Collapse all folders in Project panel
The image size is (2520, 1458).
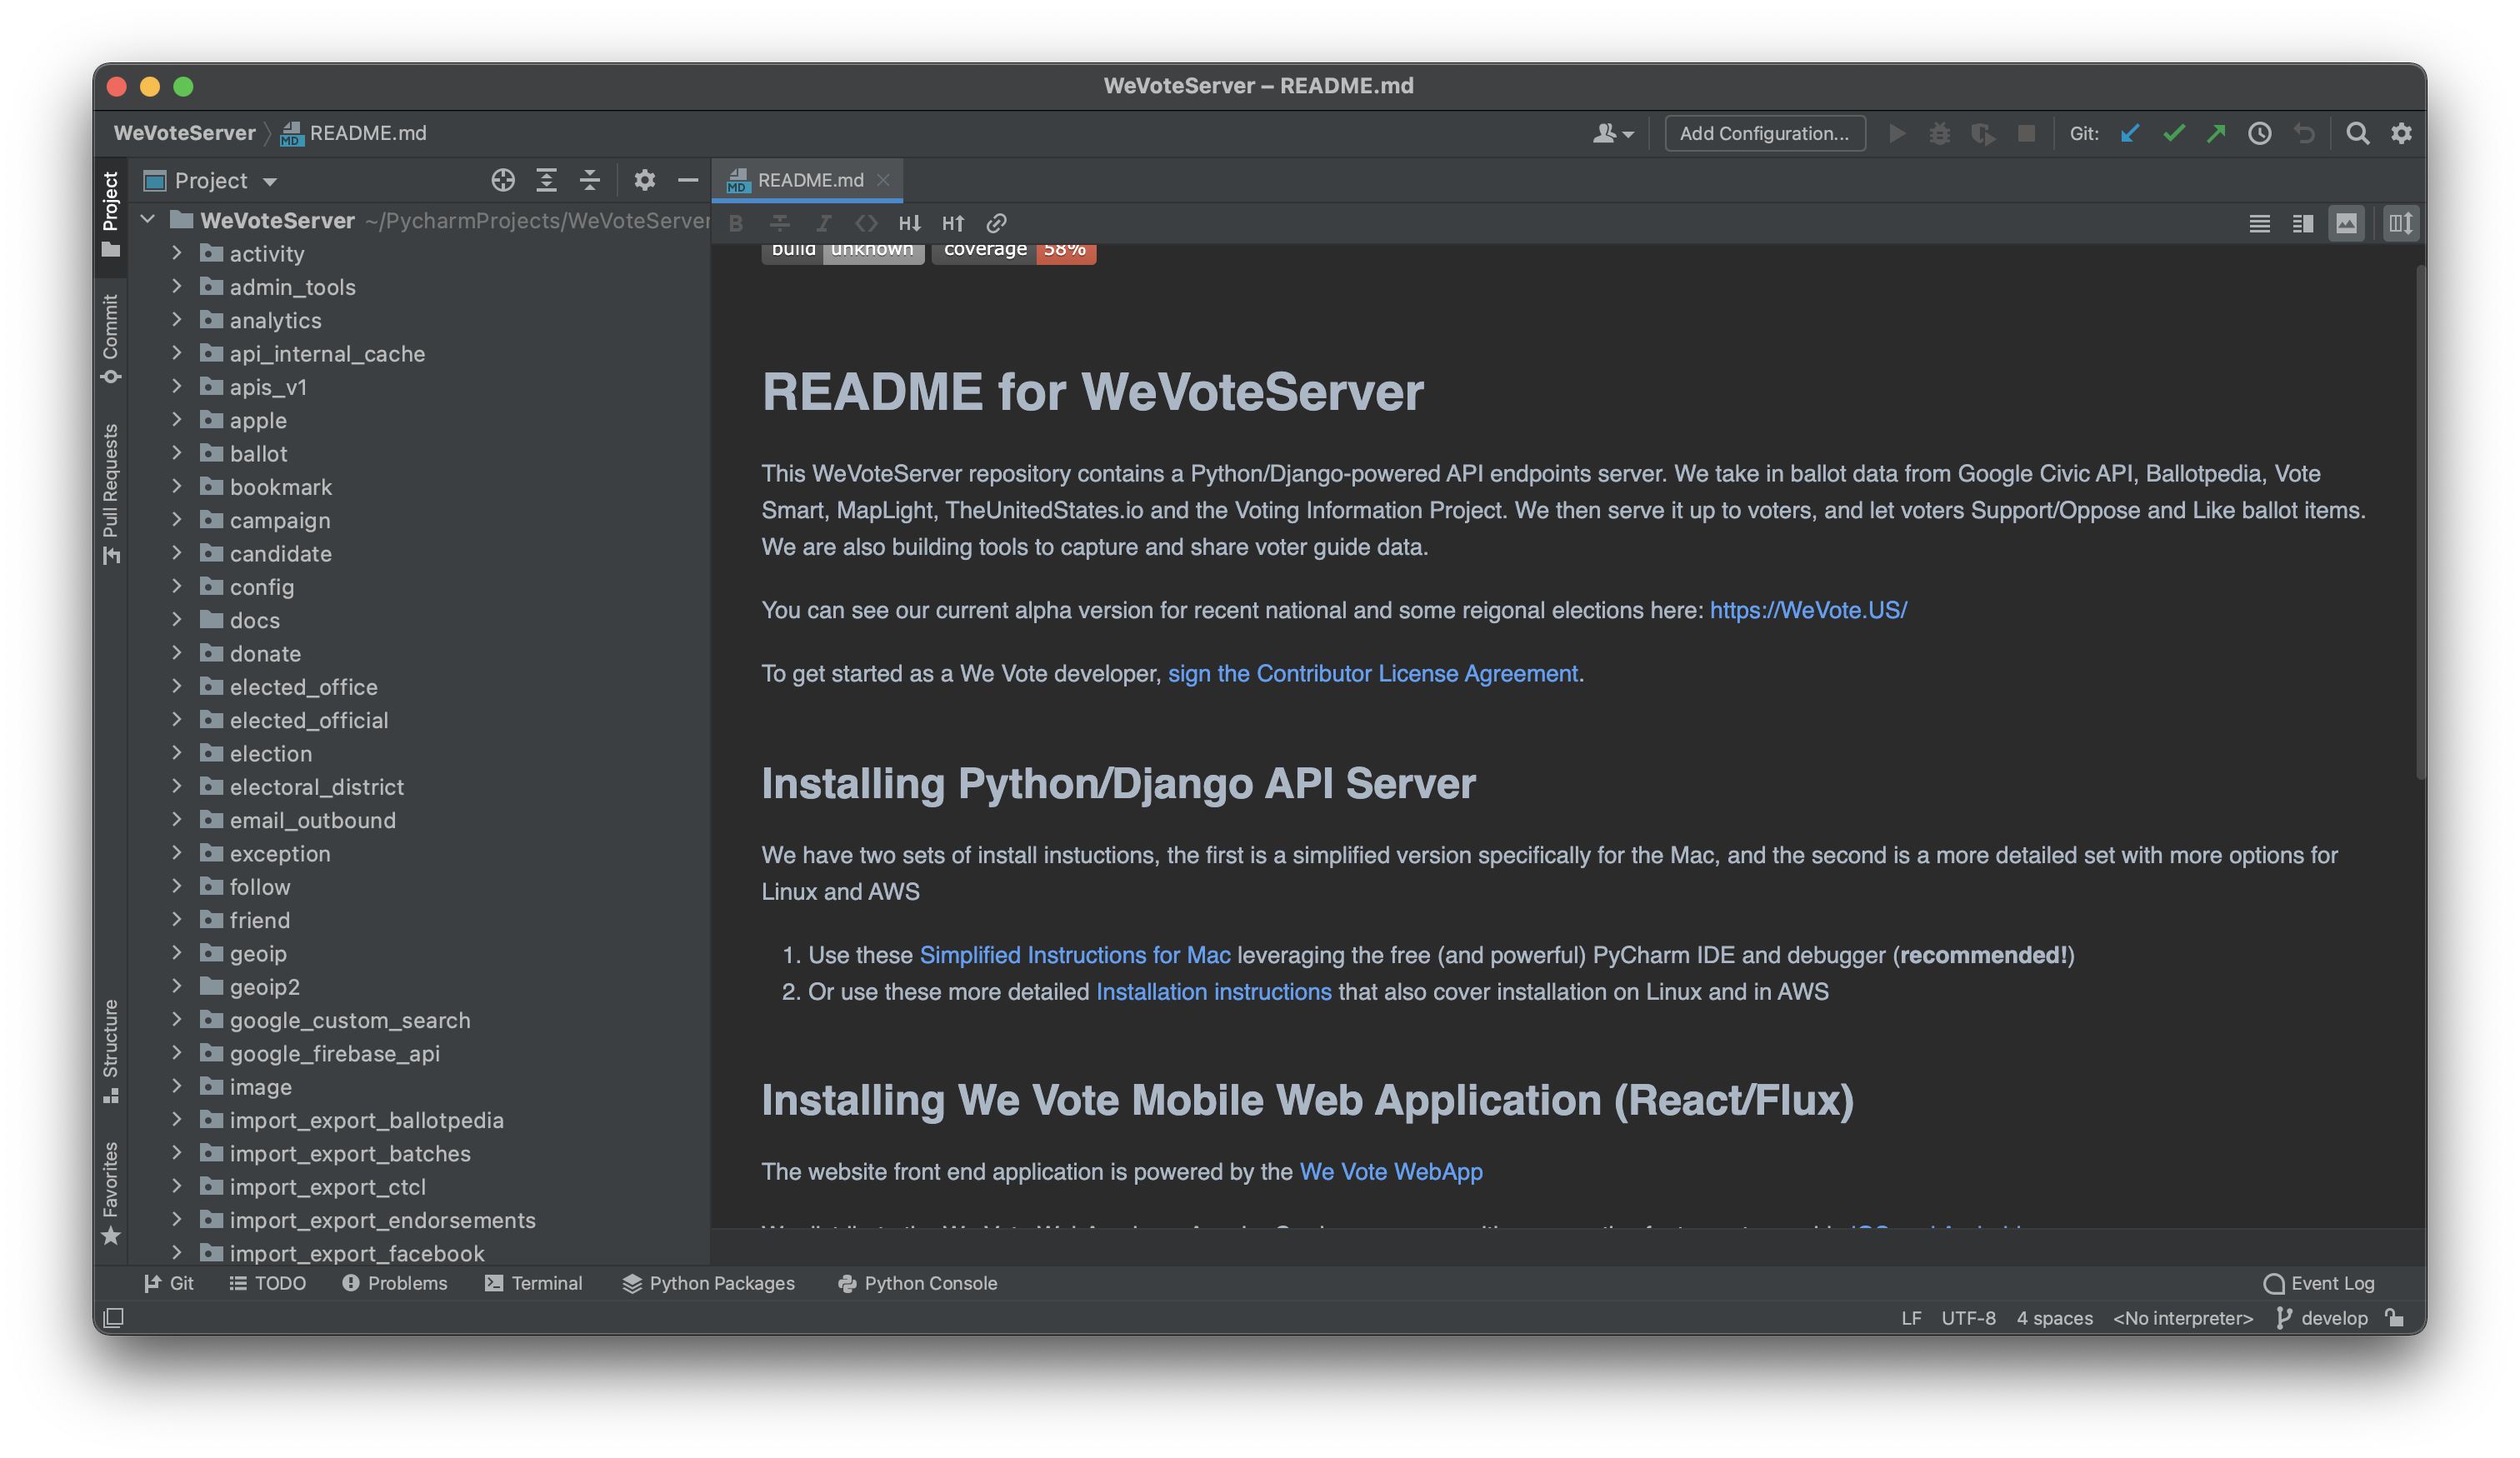tap(590, 180)
